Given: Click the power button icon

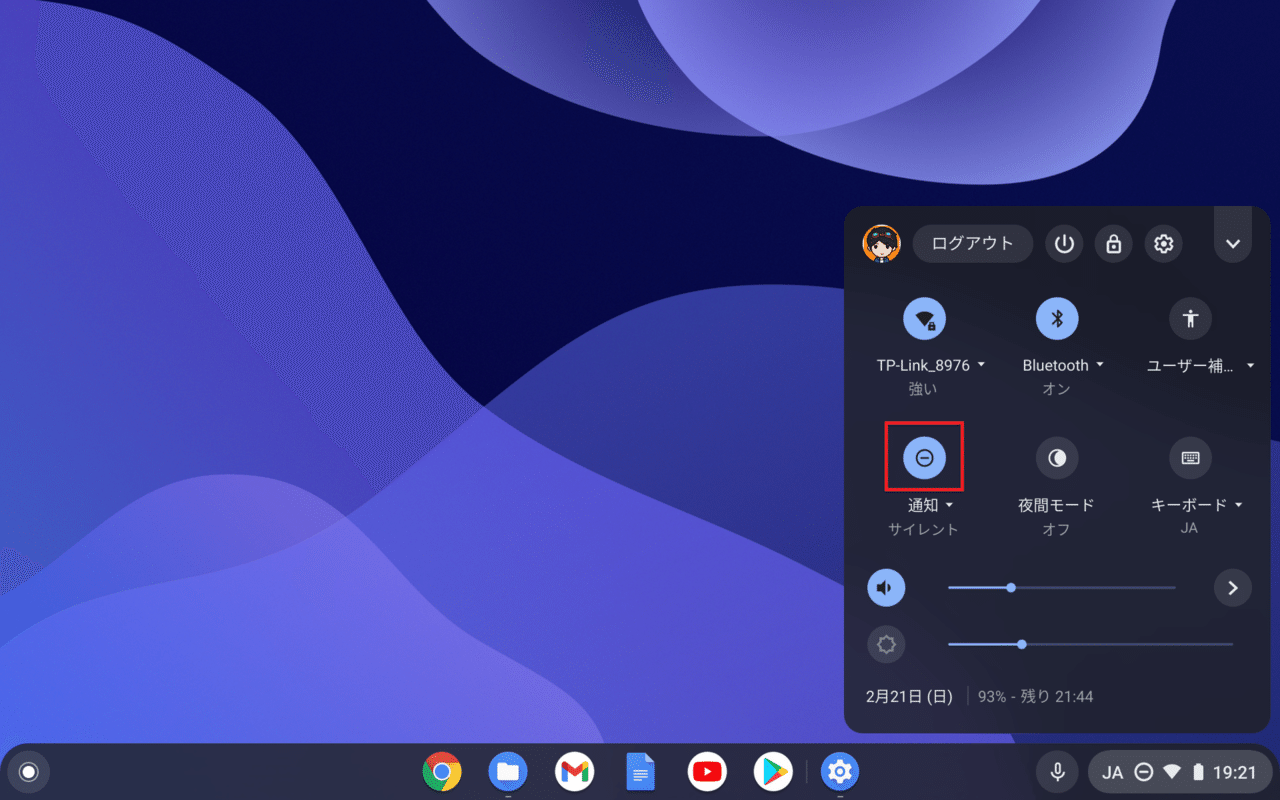Looking at the screenshot, I should 1064,243.
